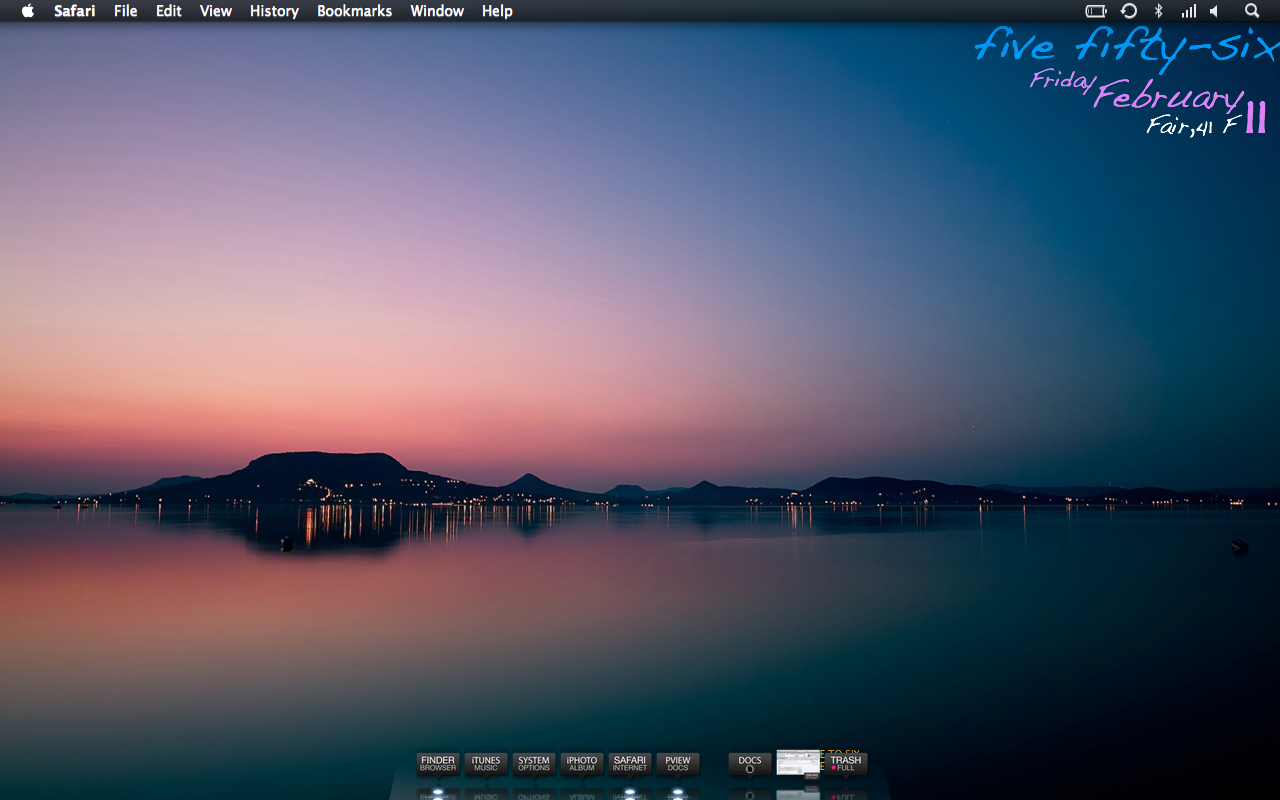Open the File menu
This screenshot has height=800, width=1280.
click(x=126, y=11)
